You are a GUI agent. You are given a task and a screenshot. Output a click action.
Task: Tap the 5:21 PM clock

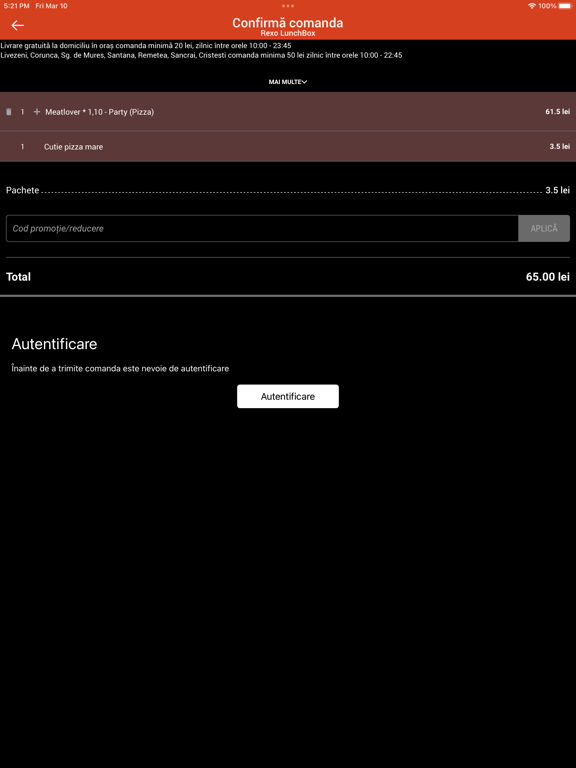[17, 6]
